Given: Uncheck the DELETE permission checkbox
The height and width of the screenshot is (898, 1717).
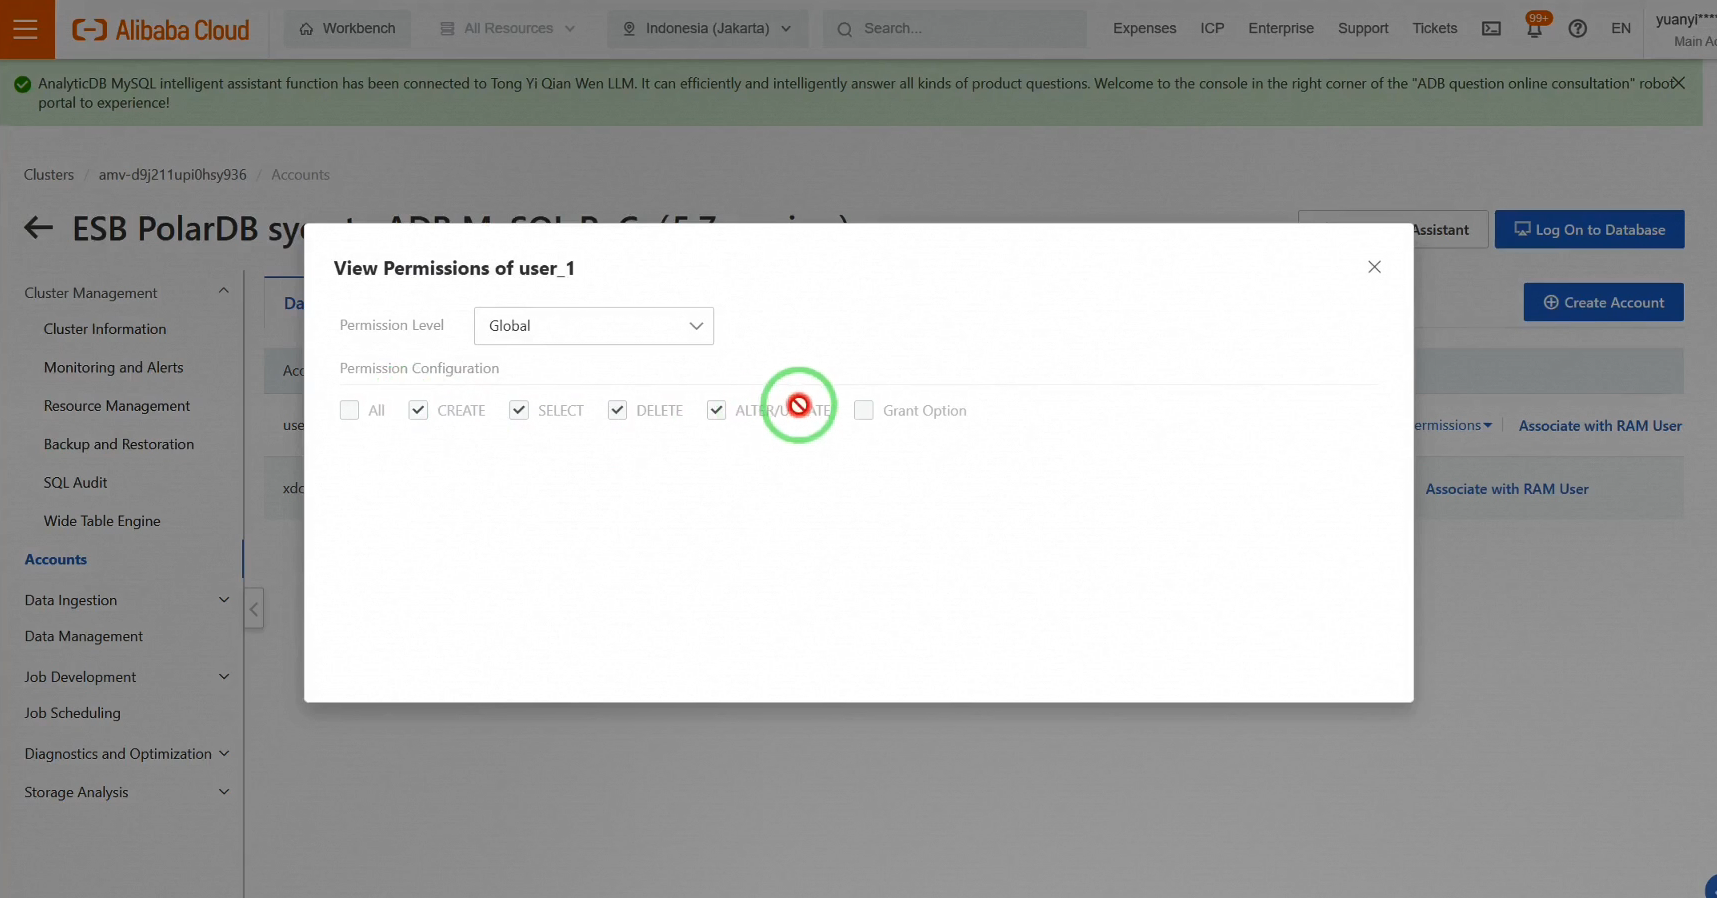Looking at the screenshot, I should pos(617,410).
